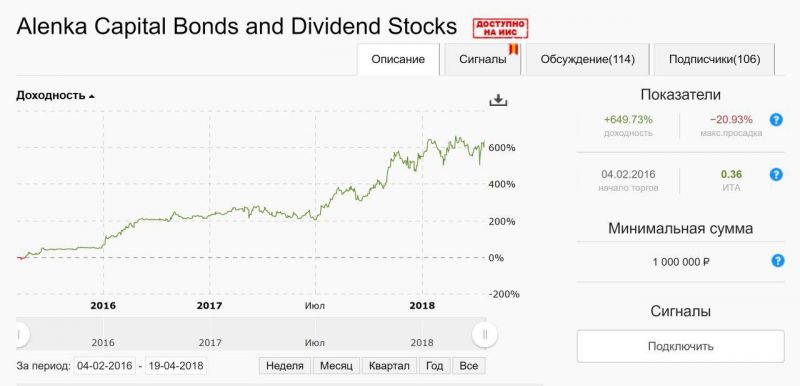Viewport: 800px width, 386px height.
Task: Set chart range to Месяц
Action: [336, 366]
